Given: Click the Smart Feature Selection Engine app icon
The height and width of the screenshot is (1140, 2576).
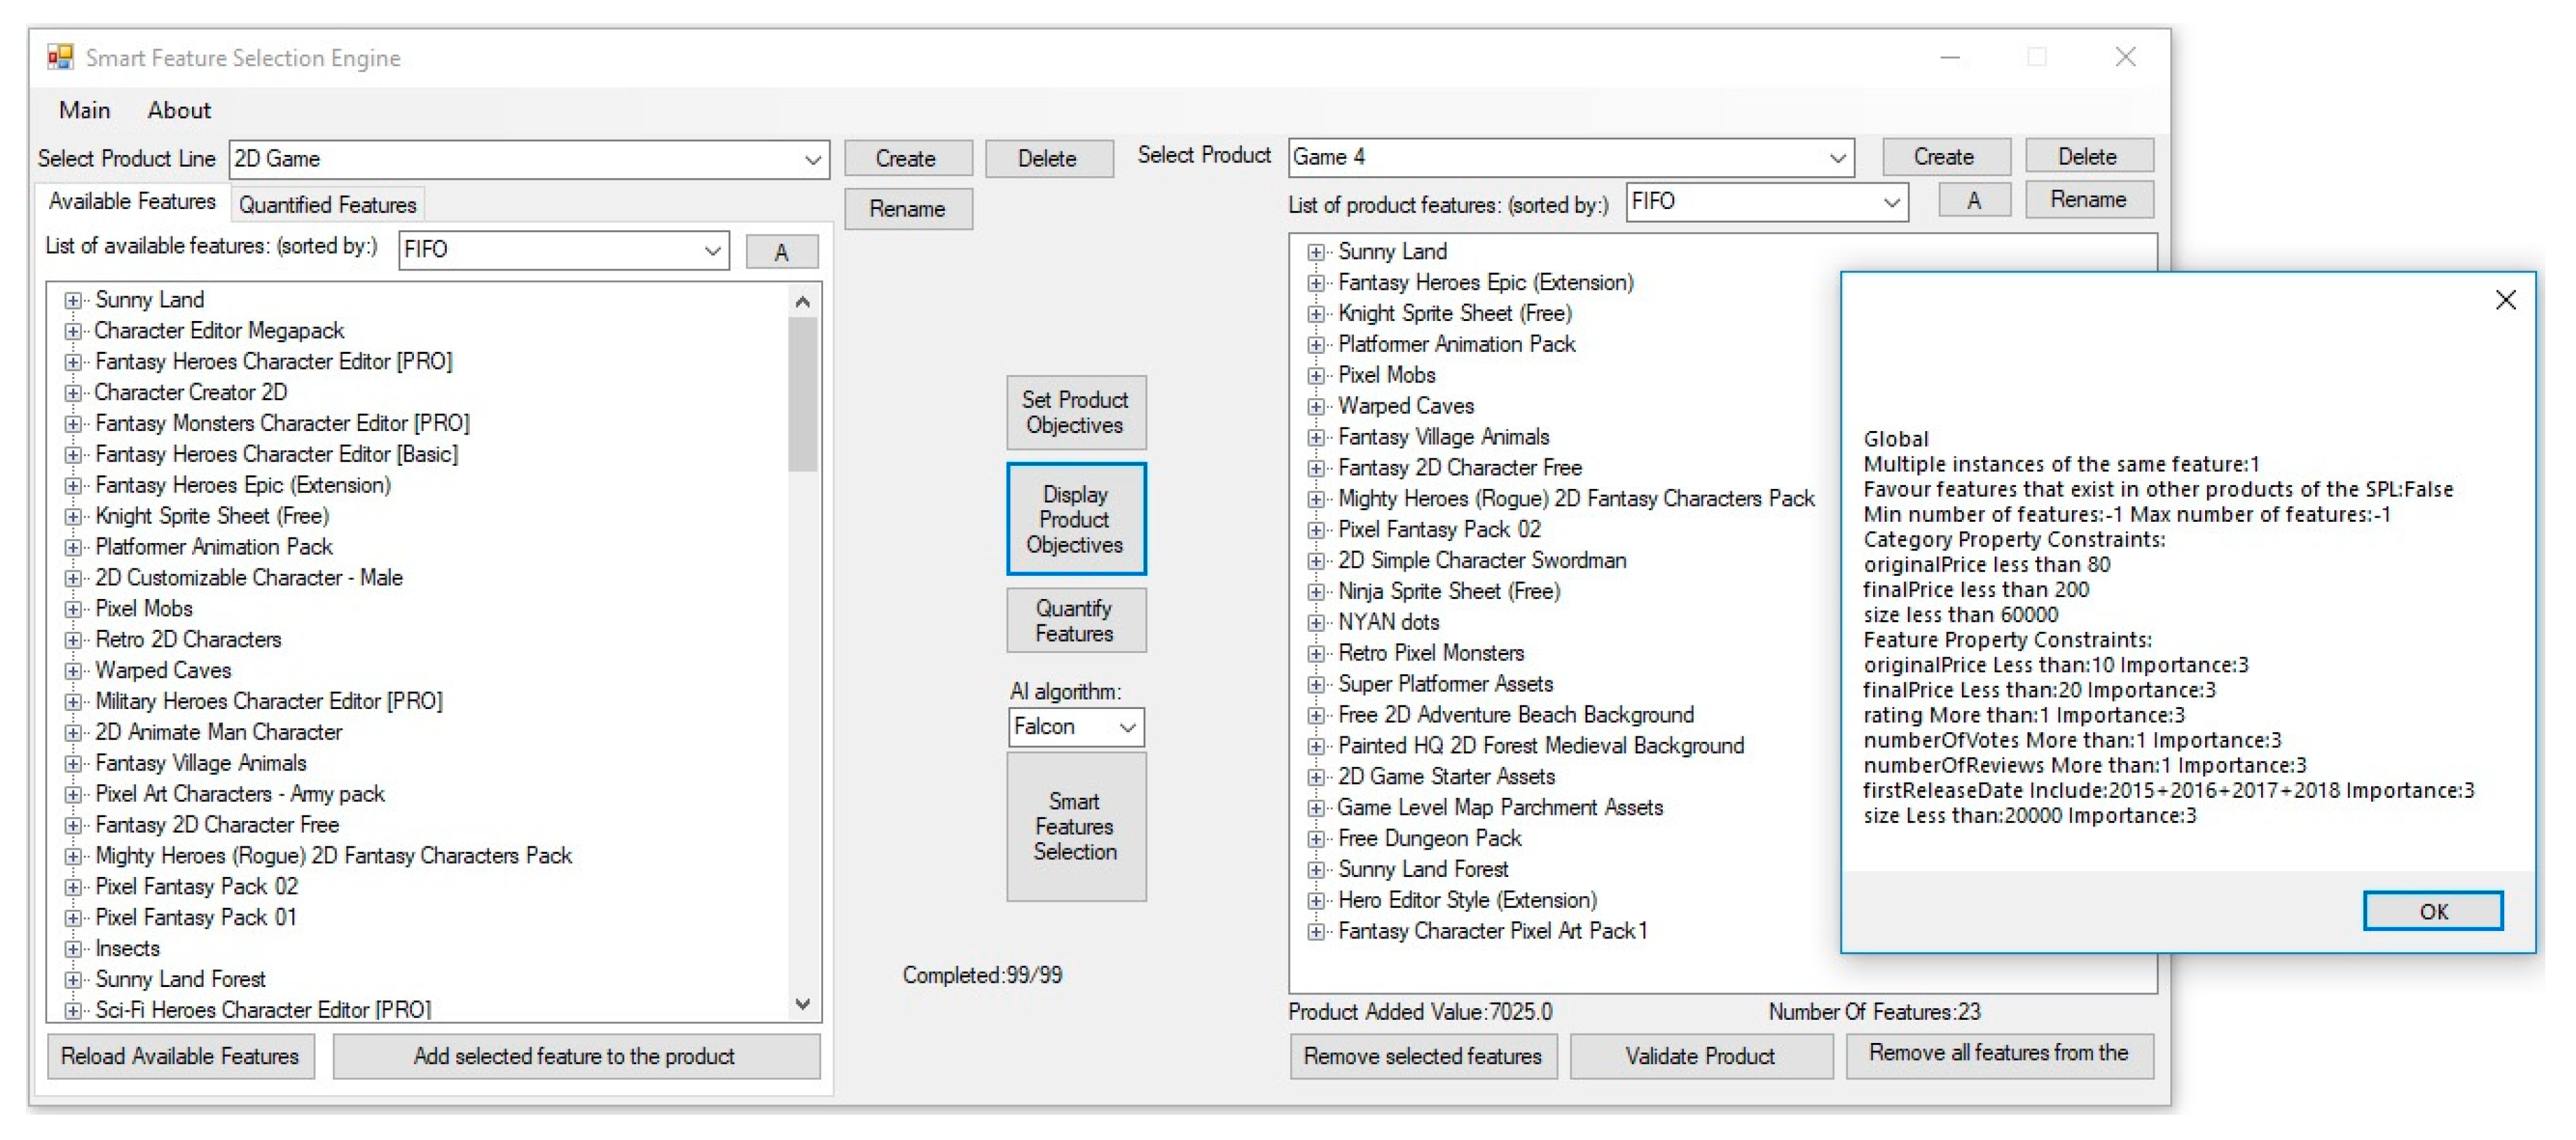Looking at the screenshot, I should coord(60,57).
